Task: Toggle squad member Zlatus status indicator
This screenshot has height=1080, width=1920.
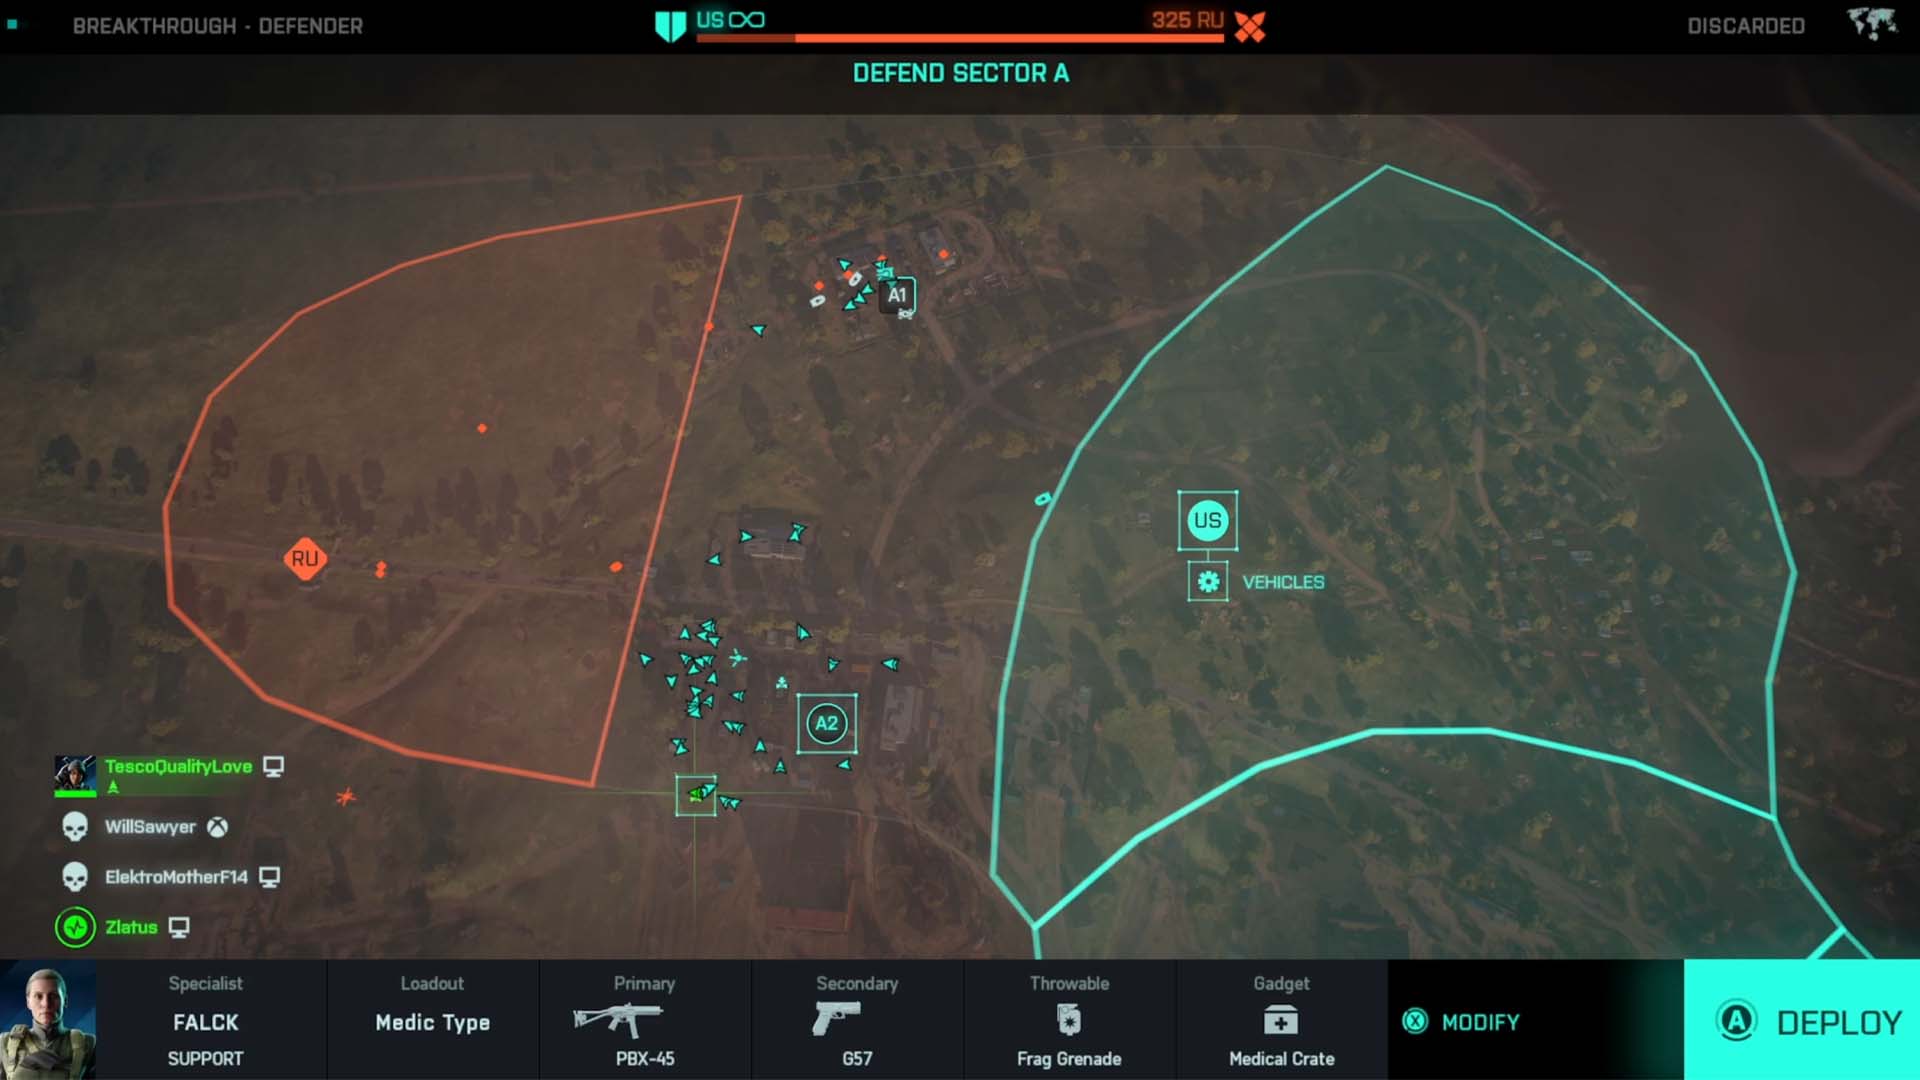Action: (74, 927)
